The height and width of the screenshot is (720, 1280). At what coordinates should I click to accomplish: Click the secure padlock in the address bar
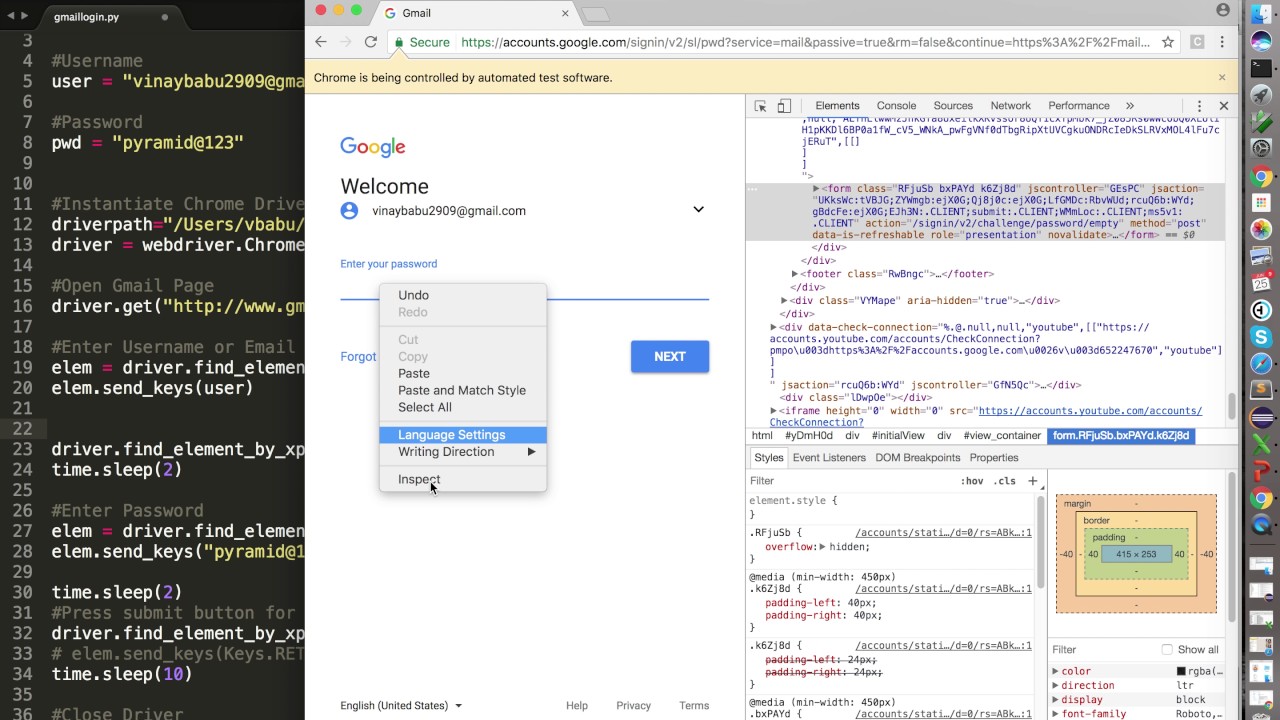(x=399, y=42)
